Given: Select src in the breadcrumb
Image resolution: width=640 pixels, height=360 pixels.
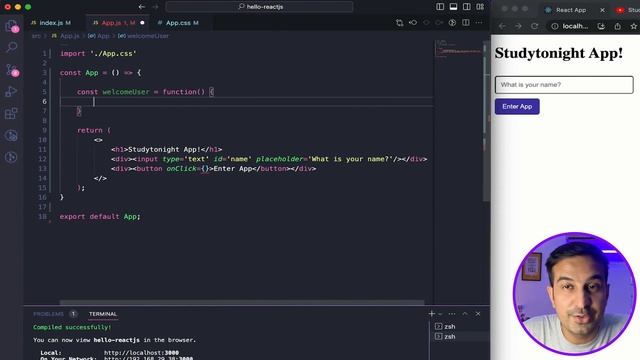Looking at the screenshot, I should (36, 36).
